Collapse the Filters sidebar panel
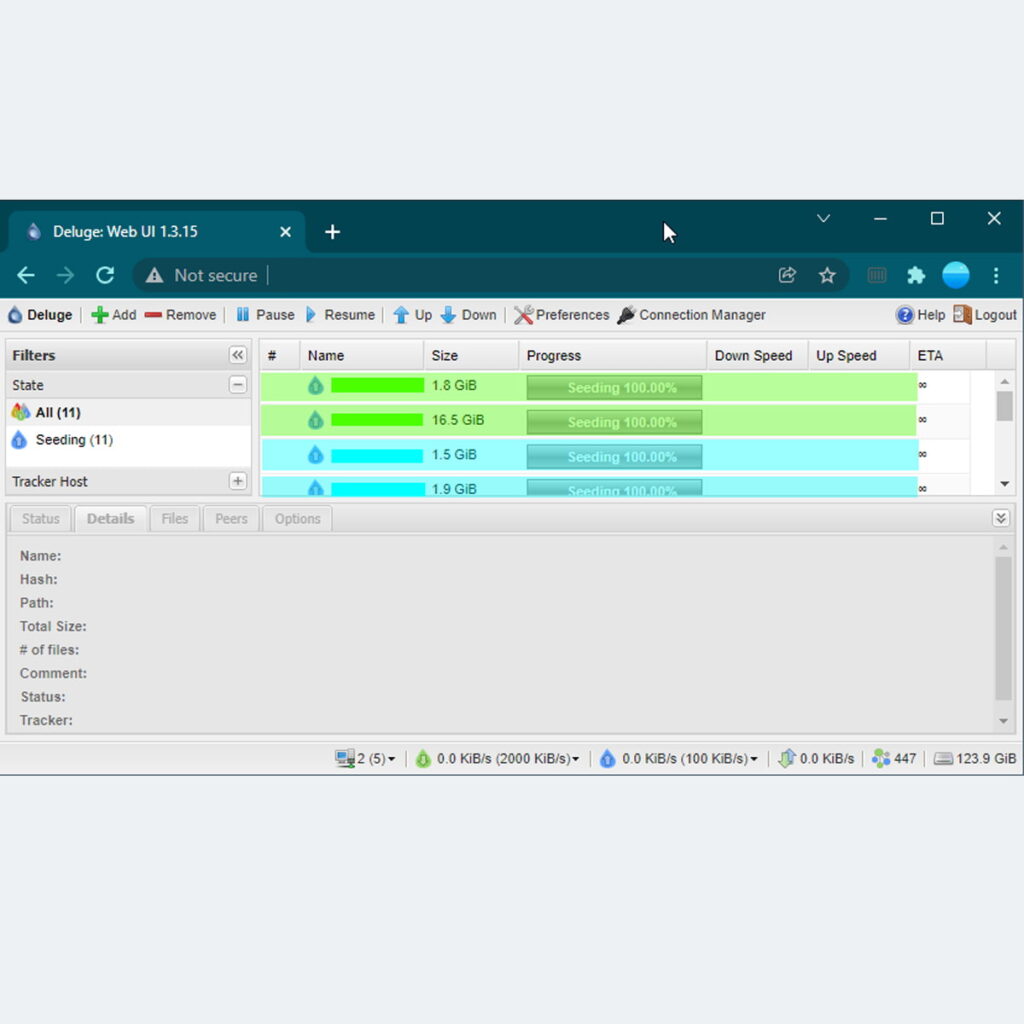The image size is (1024, 1024). tap(238, 355)
